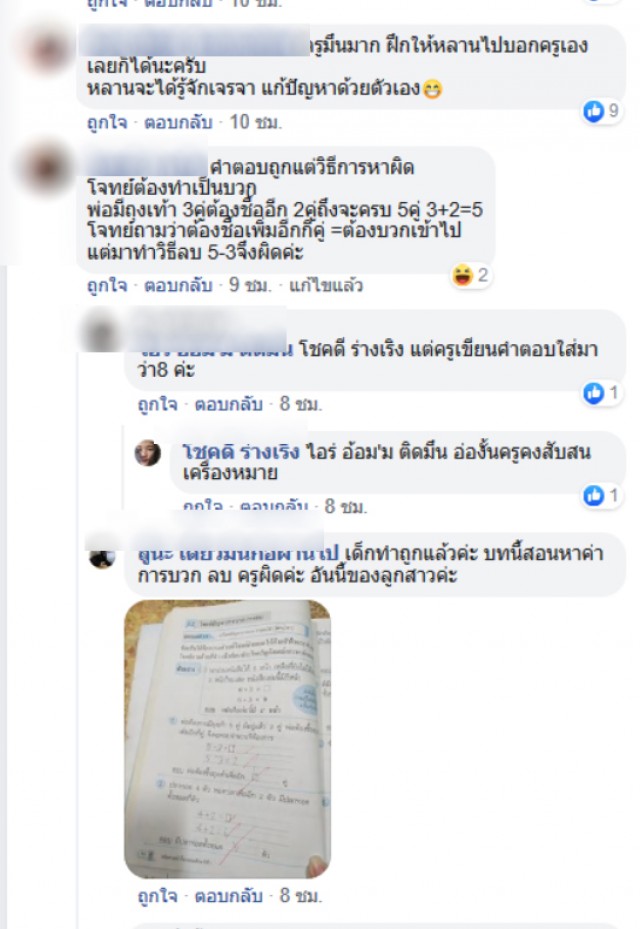The width and height of the screenshot is (640, 929).
Task: Click the mentioned name ไอร่ อ้อม'ม ติดมึน
Action: (x=377, y=453)
